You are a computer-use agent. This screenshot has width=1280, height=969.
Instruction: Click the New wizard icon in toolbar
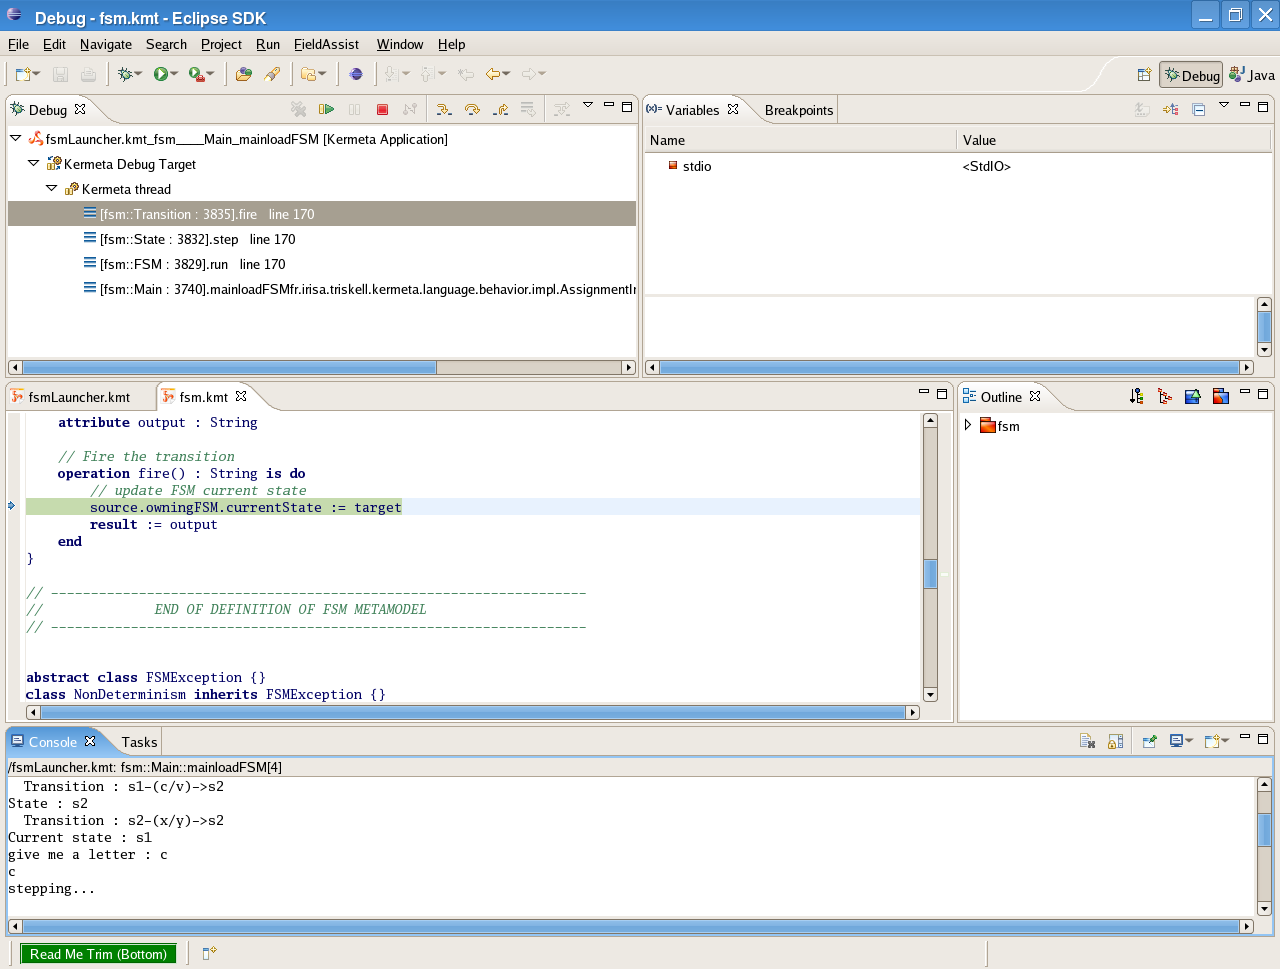[x=22, y=74]
